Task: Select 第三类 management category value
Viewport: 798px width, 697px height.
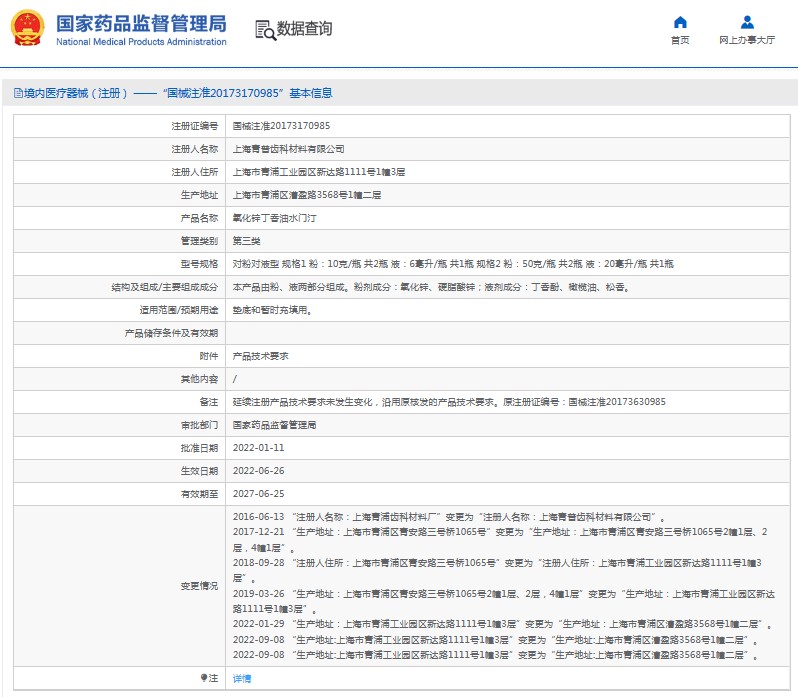Action: pyautogui.click(x=246, y=241)
